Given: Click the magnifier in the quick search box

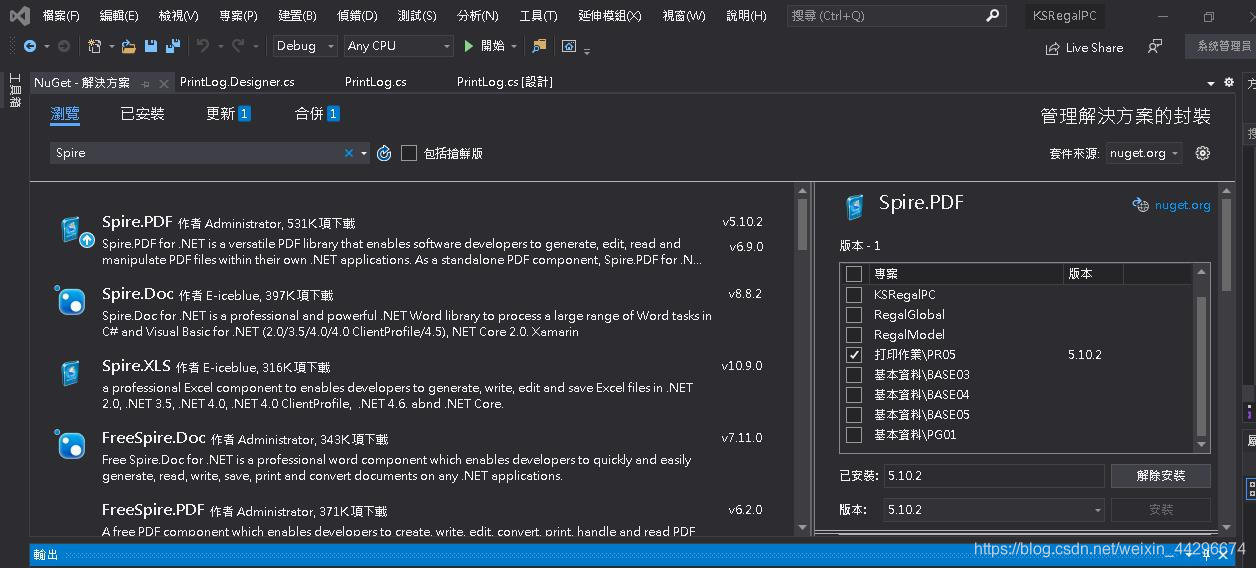Looking at the screenshot, I should [992, 16].
